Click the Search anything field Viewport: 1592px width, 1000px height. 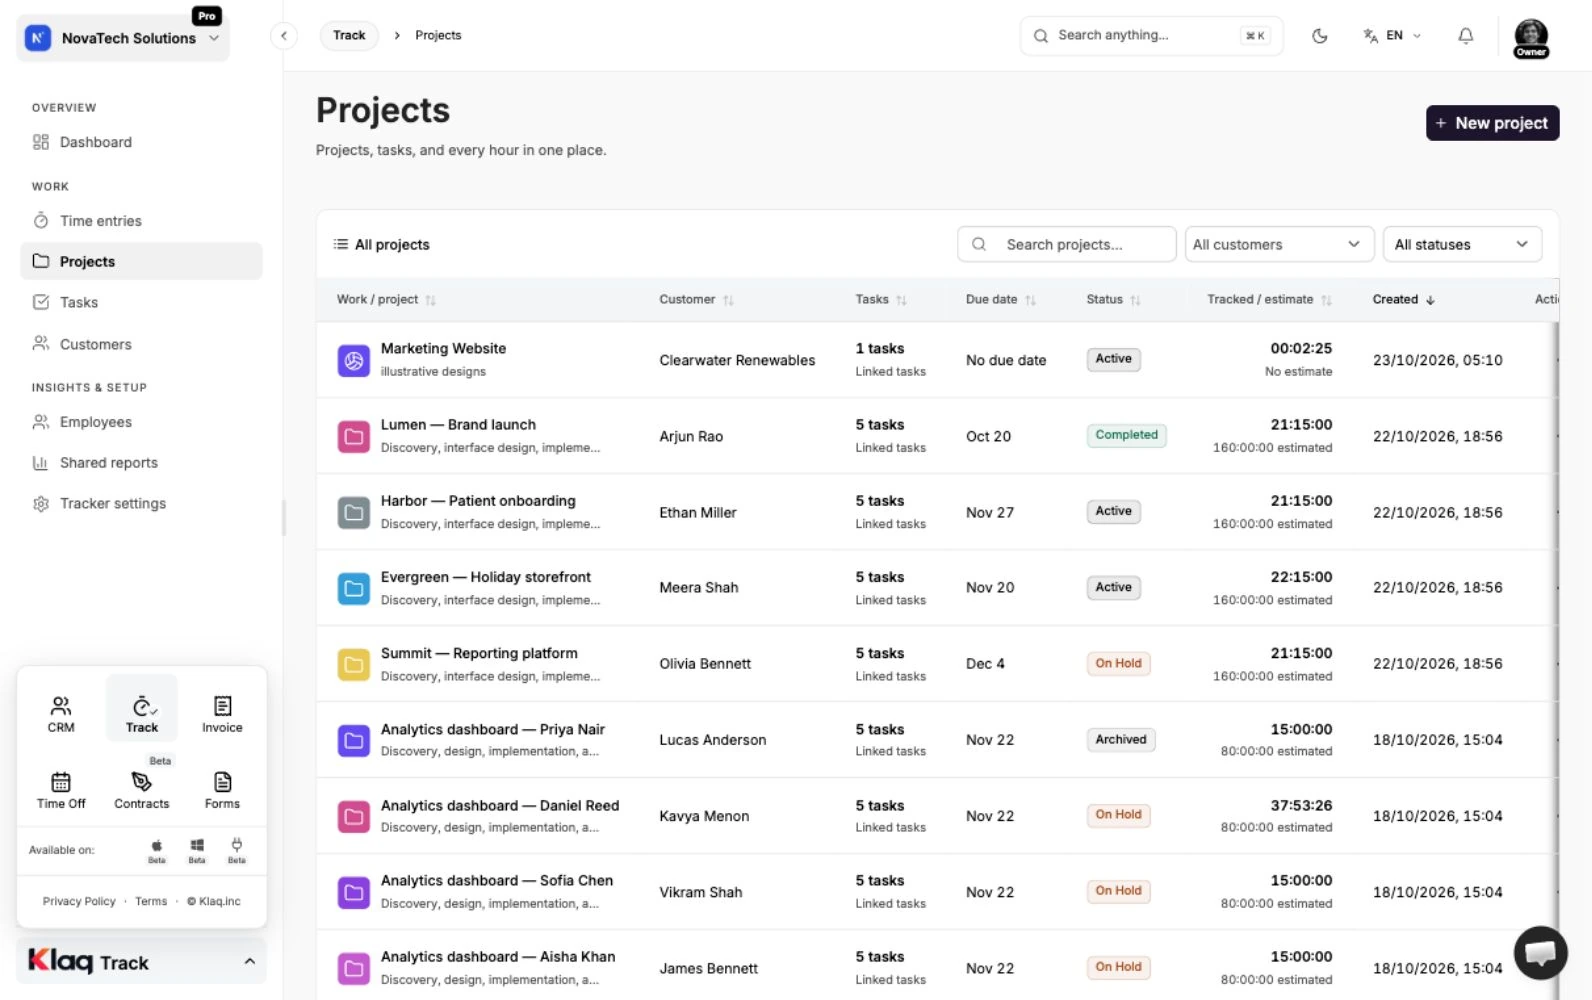click(x=1151, y=36)
